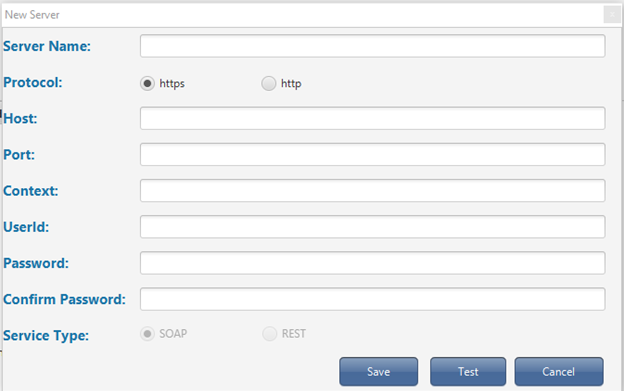Click the Confirm Password input field
The width and height of the screenshot is (624, 391).
(x=372, y=299)
